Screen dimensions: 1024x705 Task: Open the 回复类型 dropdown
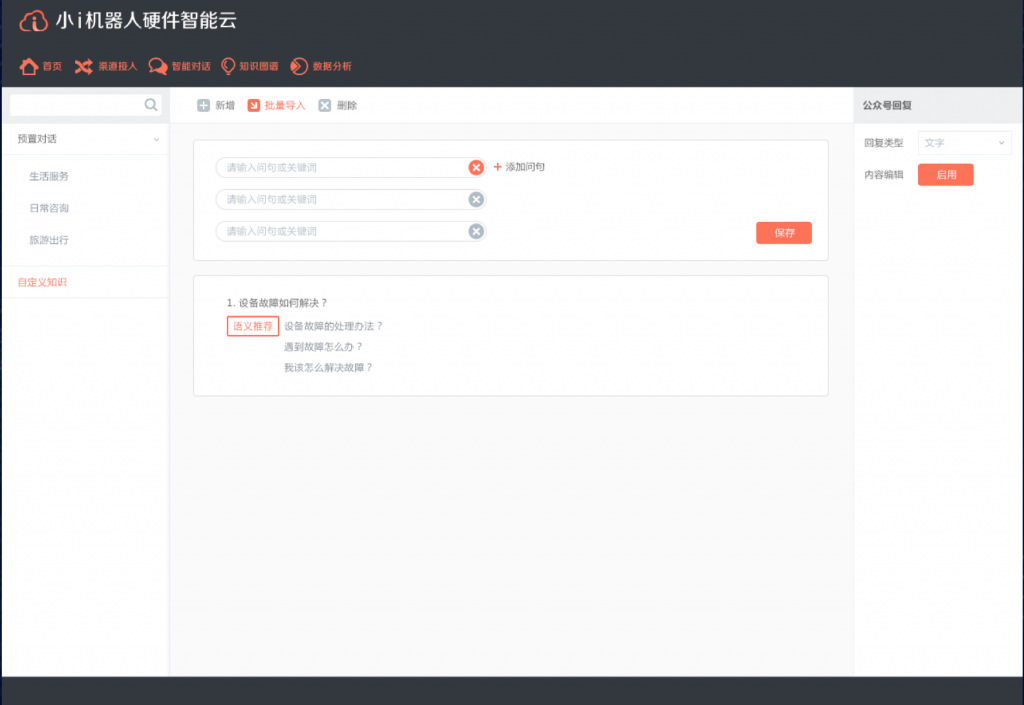(964, 143)
